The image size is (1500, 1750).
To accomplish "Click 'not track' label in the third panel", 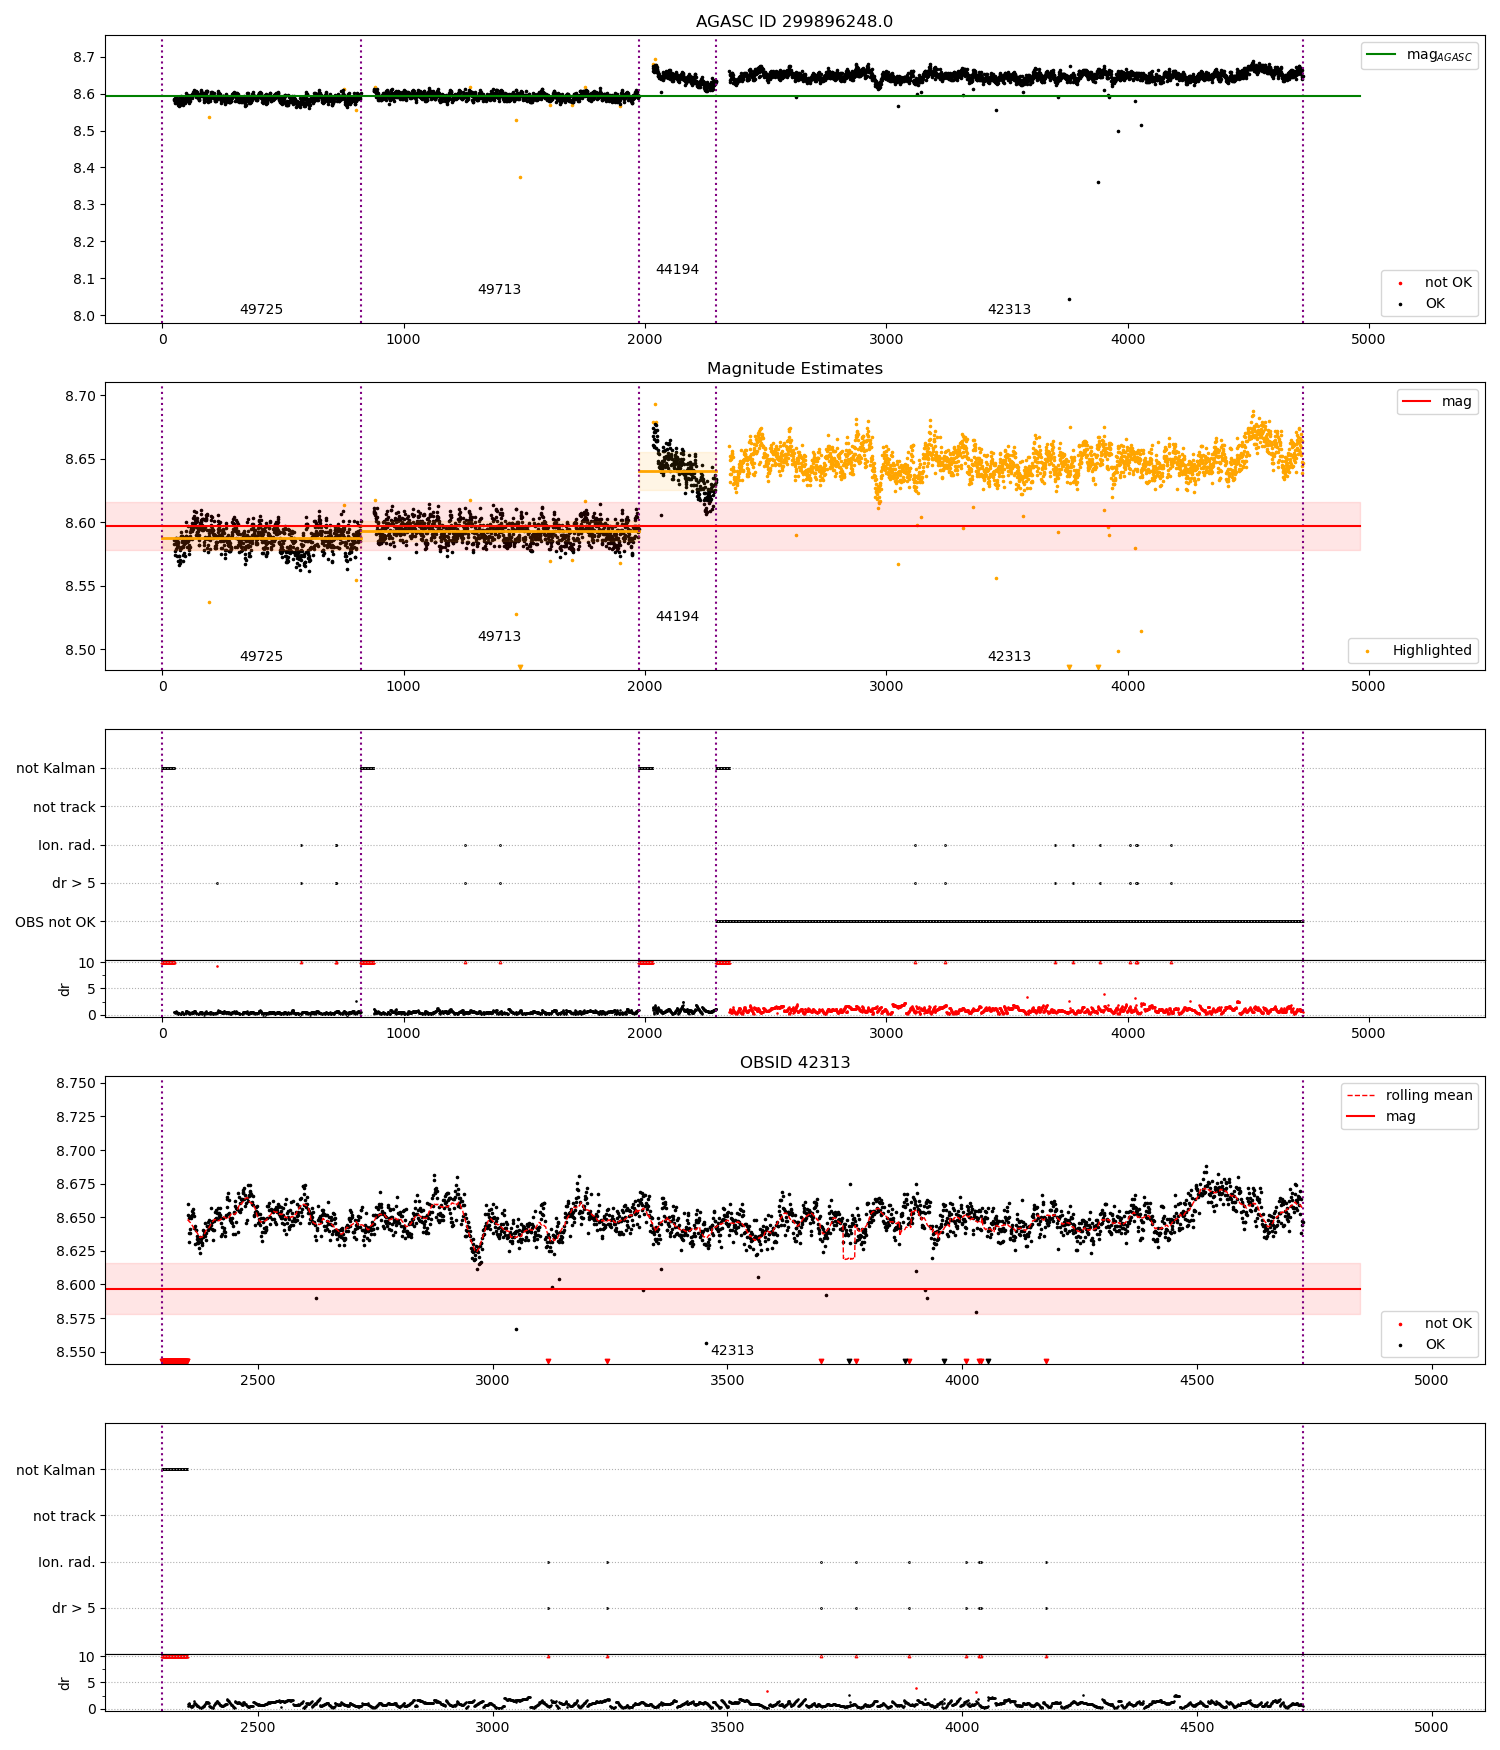I will pos(64,807).
